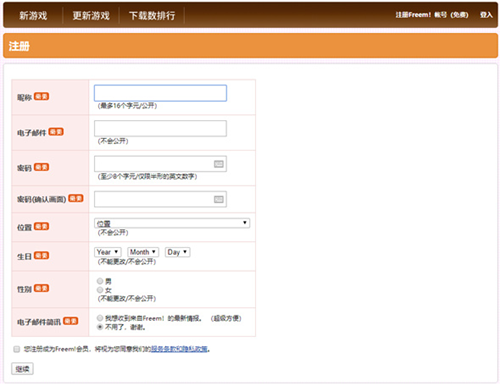Viewport: 500px width, 386px height.
Task: Focus the 昵称 nickname input field
Action: click(x=160, y=93)
